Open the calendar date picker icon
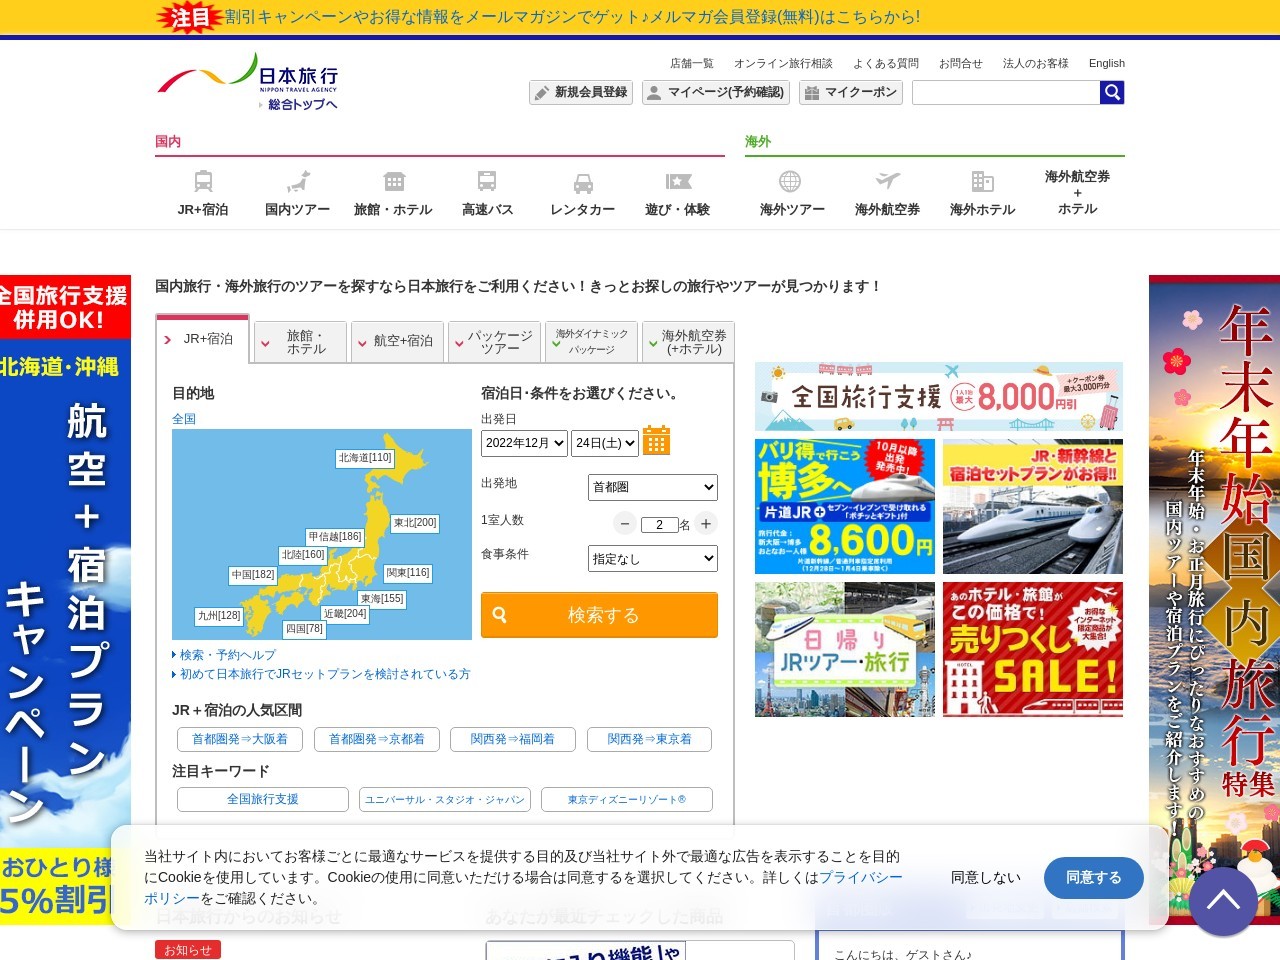This screenshot has height=960, width=1280. [x=656, y=441]
